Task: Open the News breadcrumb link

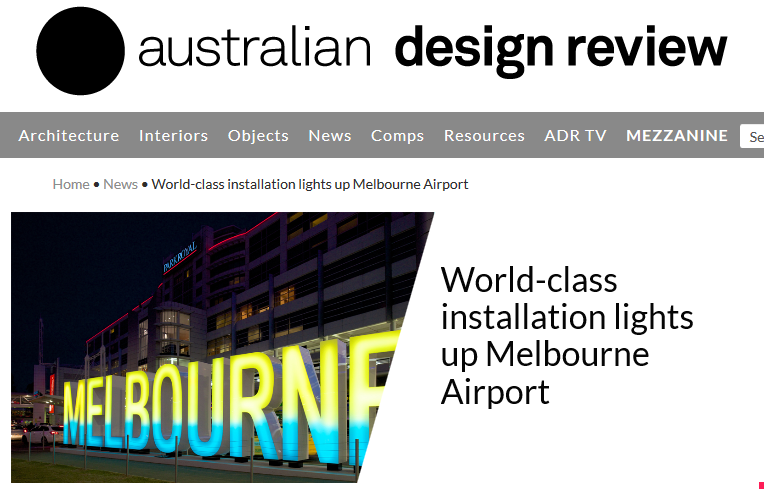Action: (120, 184)
